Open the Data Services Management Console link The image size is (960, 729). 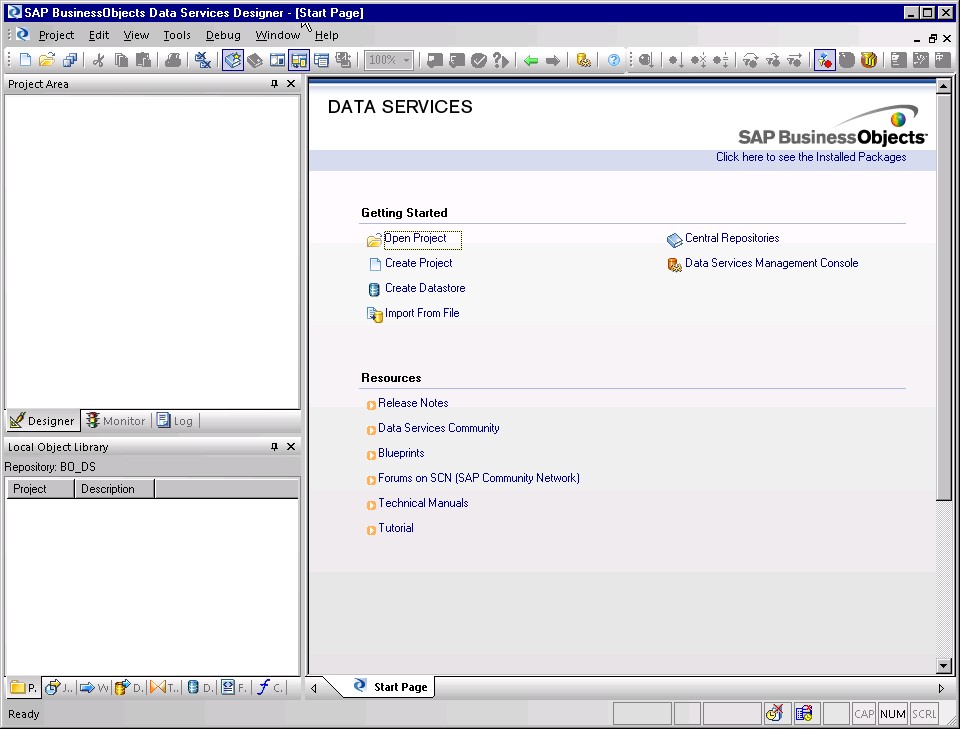coord(771,263)
